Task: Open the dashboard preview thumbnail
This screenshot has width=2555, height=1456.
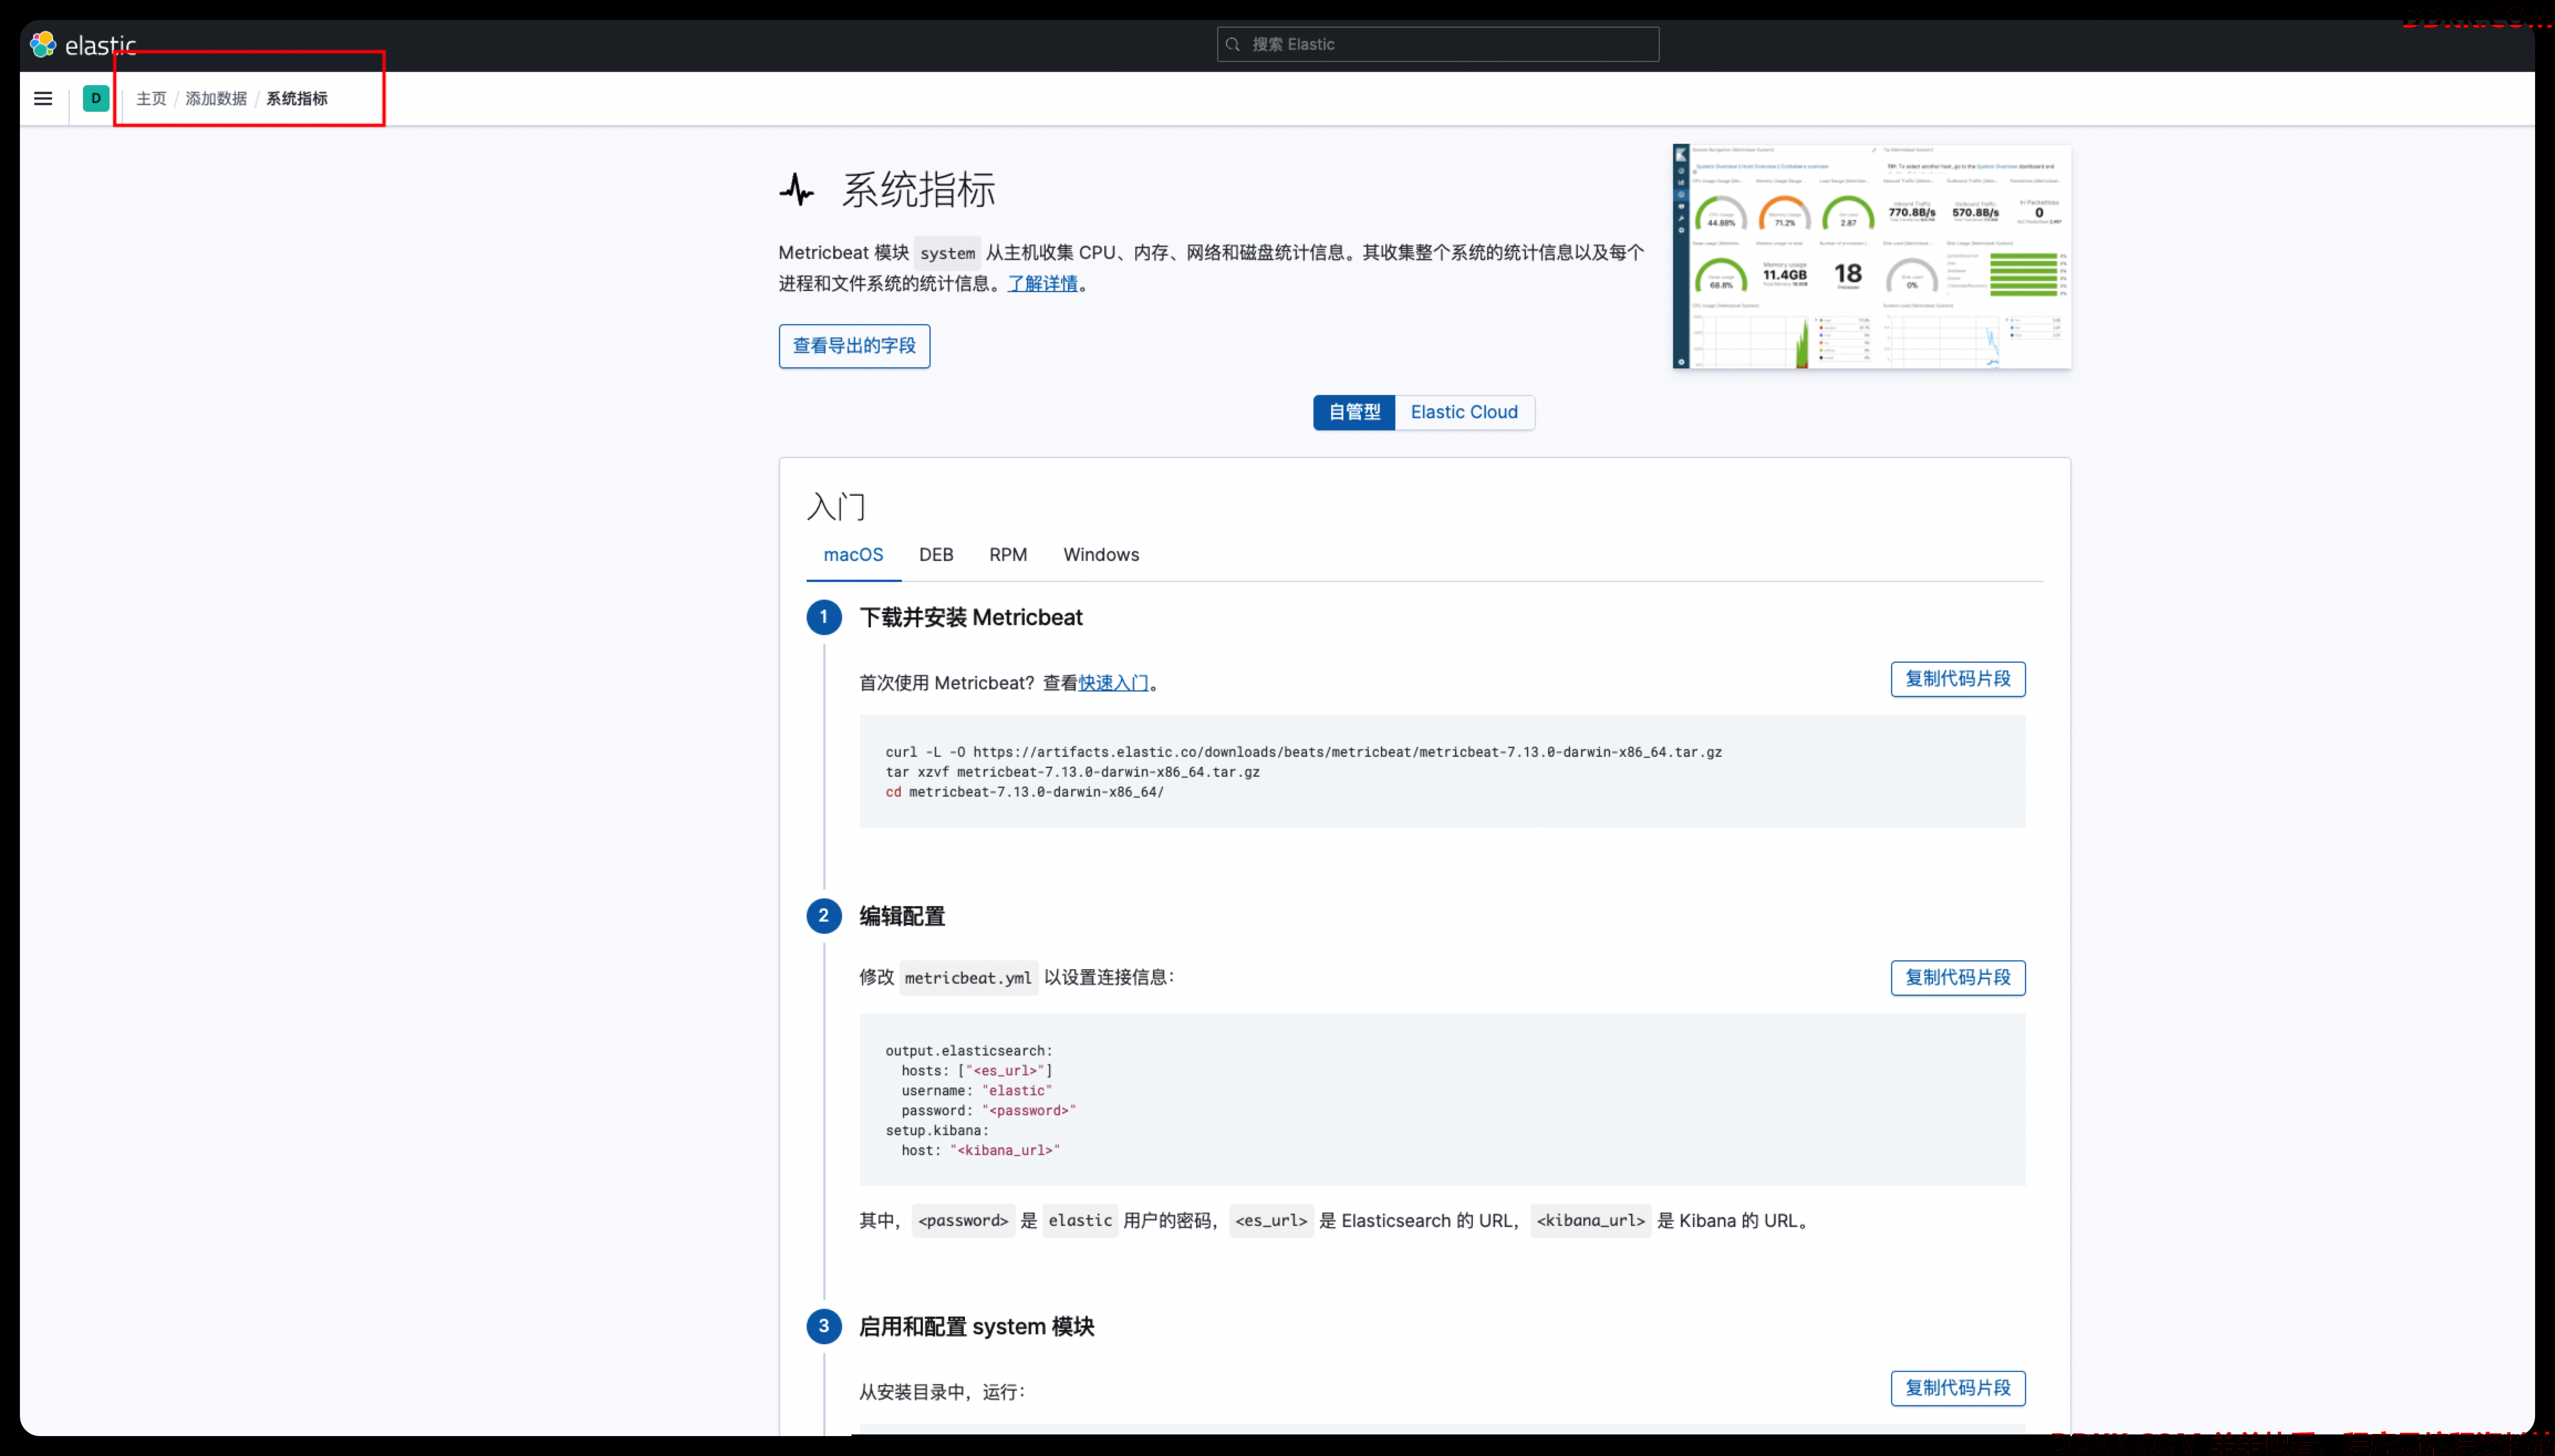Action: tap(1871, 256)
